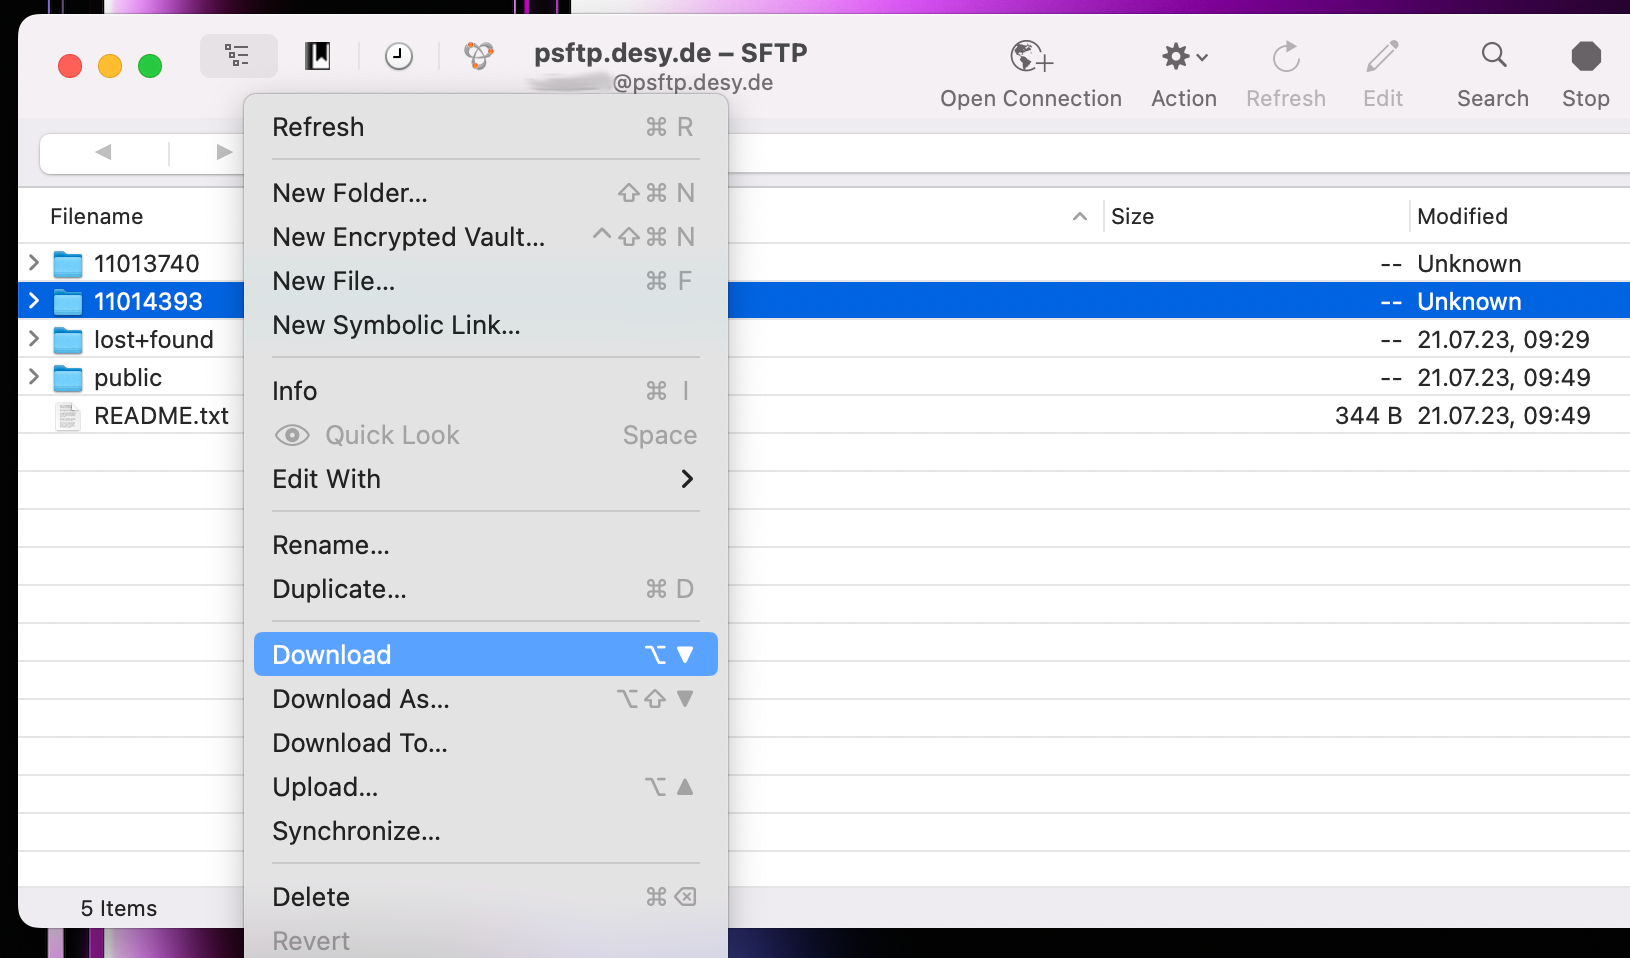Show the History clock view

[399, 56]
